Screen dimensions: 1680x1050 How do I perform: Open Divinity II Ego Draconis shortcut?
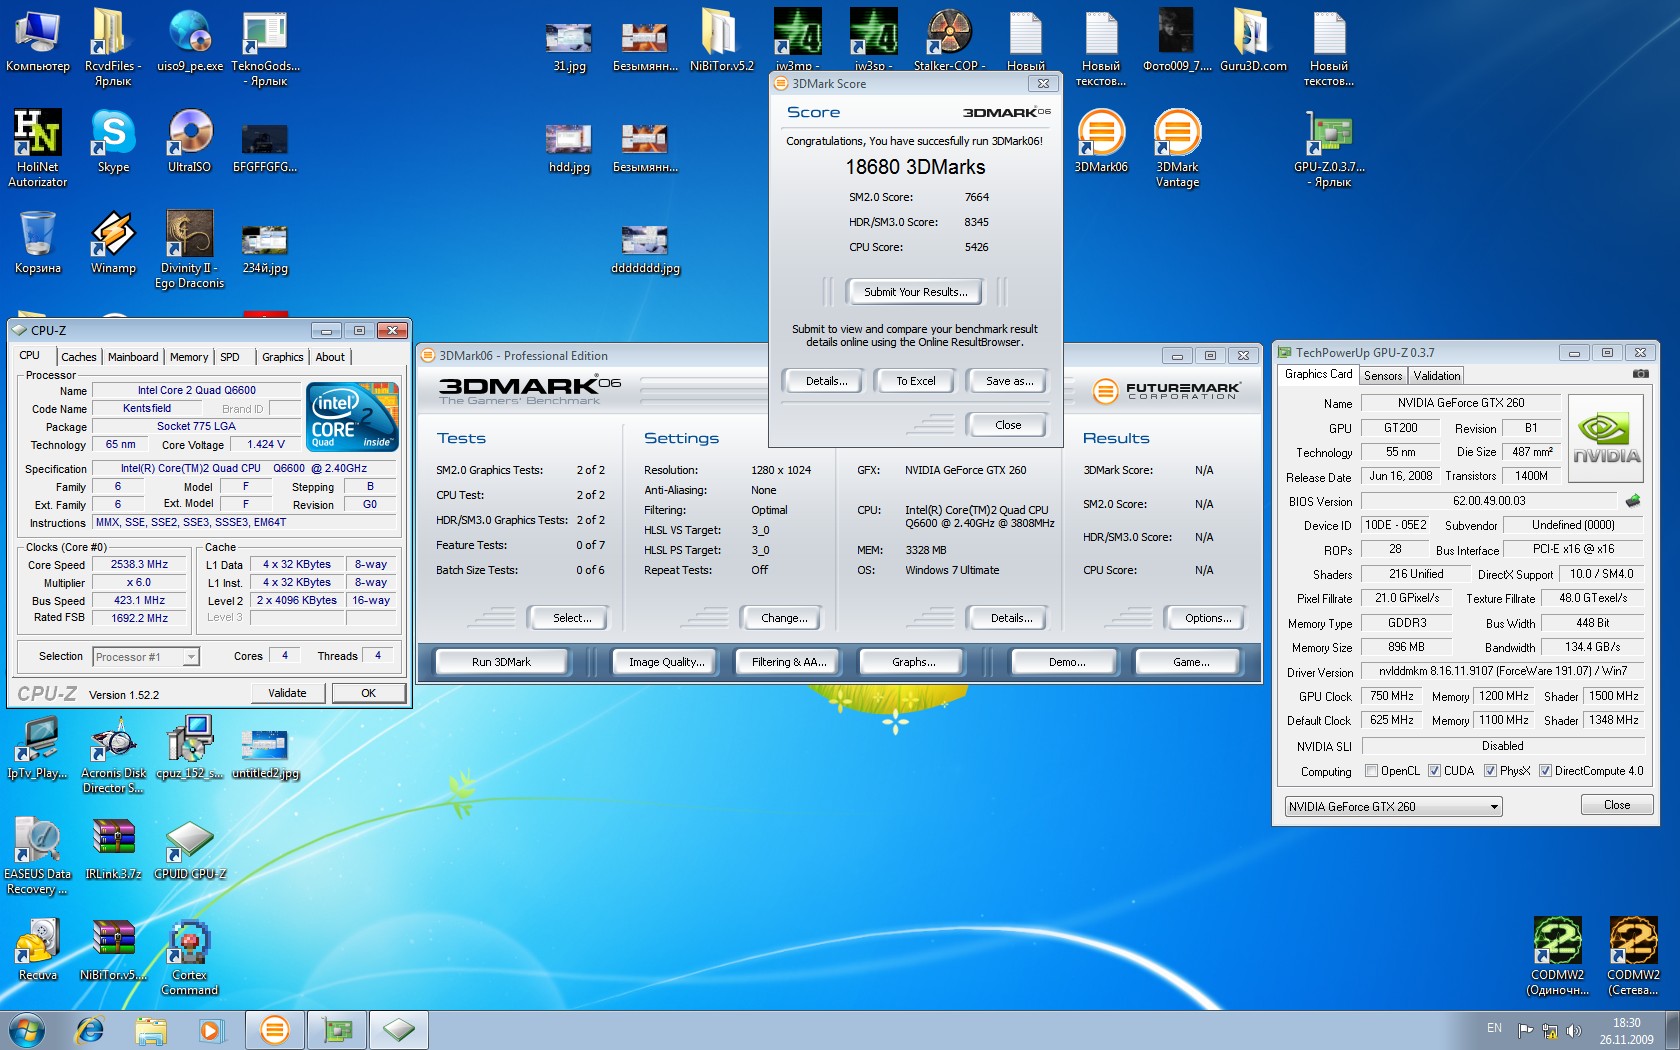(189, 250)
